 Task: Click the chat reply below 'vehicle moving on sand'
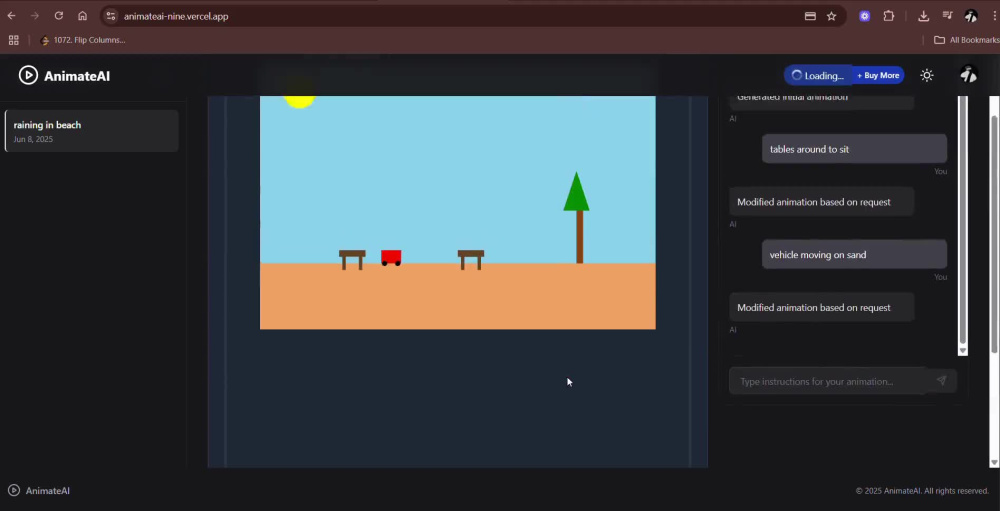click(821, 307)
